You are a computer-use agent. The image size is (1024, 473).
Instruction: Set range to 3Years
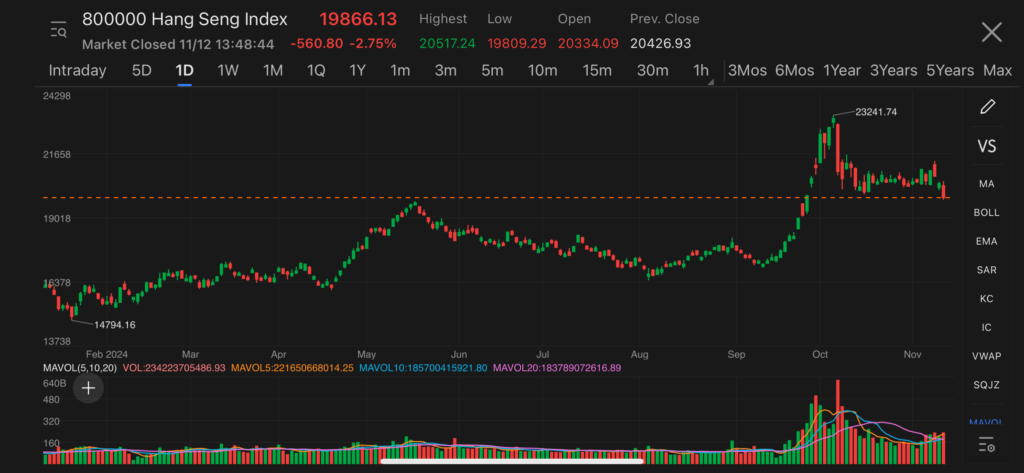coord(893,71)
